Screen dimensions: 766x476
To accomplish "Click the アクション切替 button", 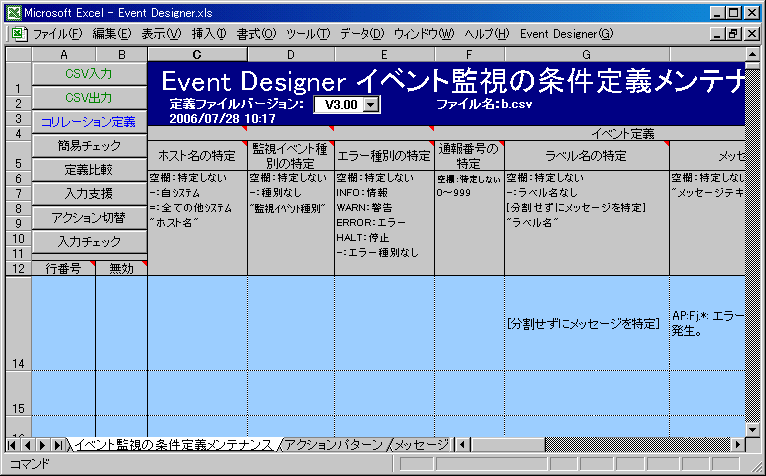I will (x=89, y=217).
